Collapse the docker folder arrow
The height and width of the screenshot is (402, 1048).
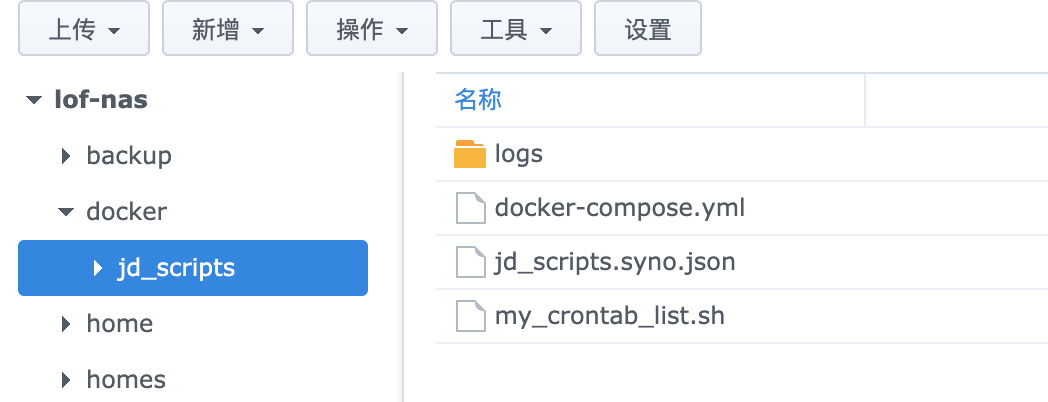(x=66, y=212)
